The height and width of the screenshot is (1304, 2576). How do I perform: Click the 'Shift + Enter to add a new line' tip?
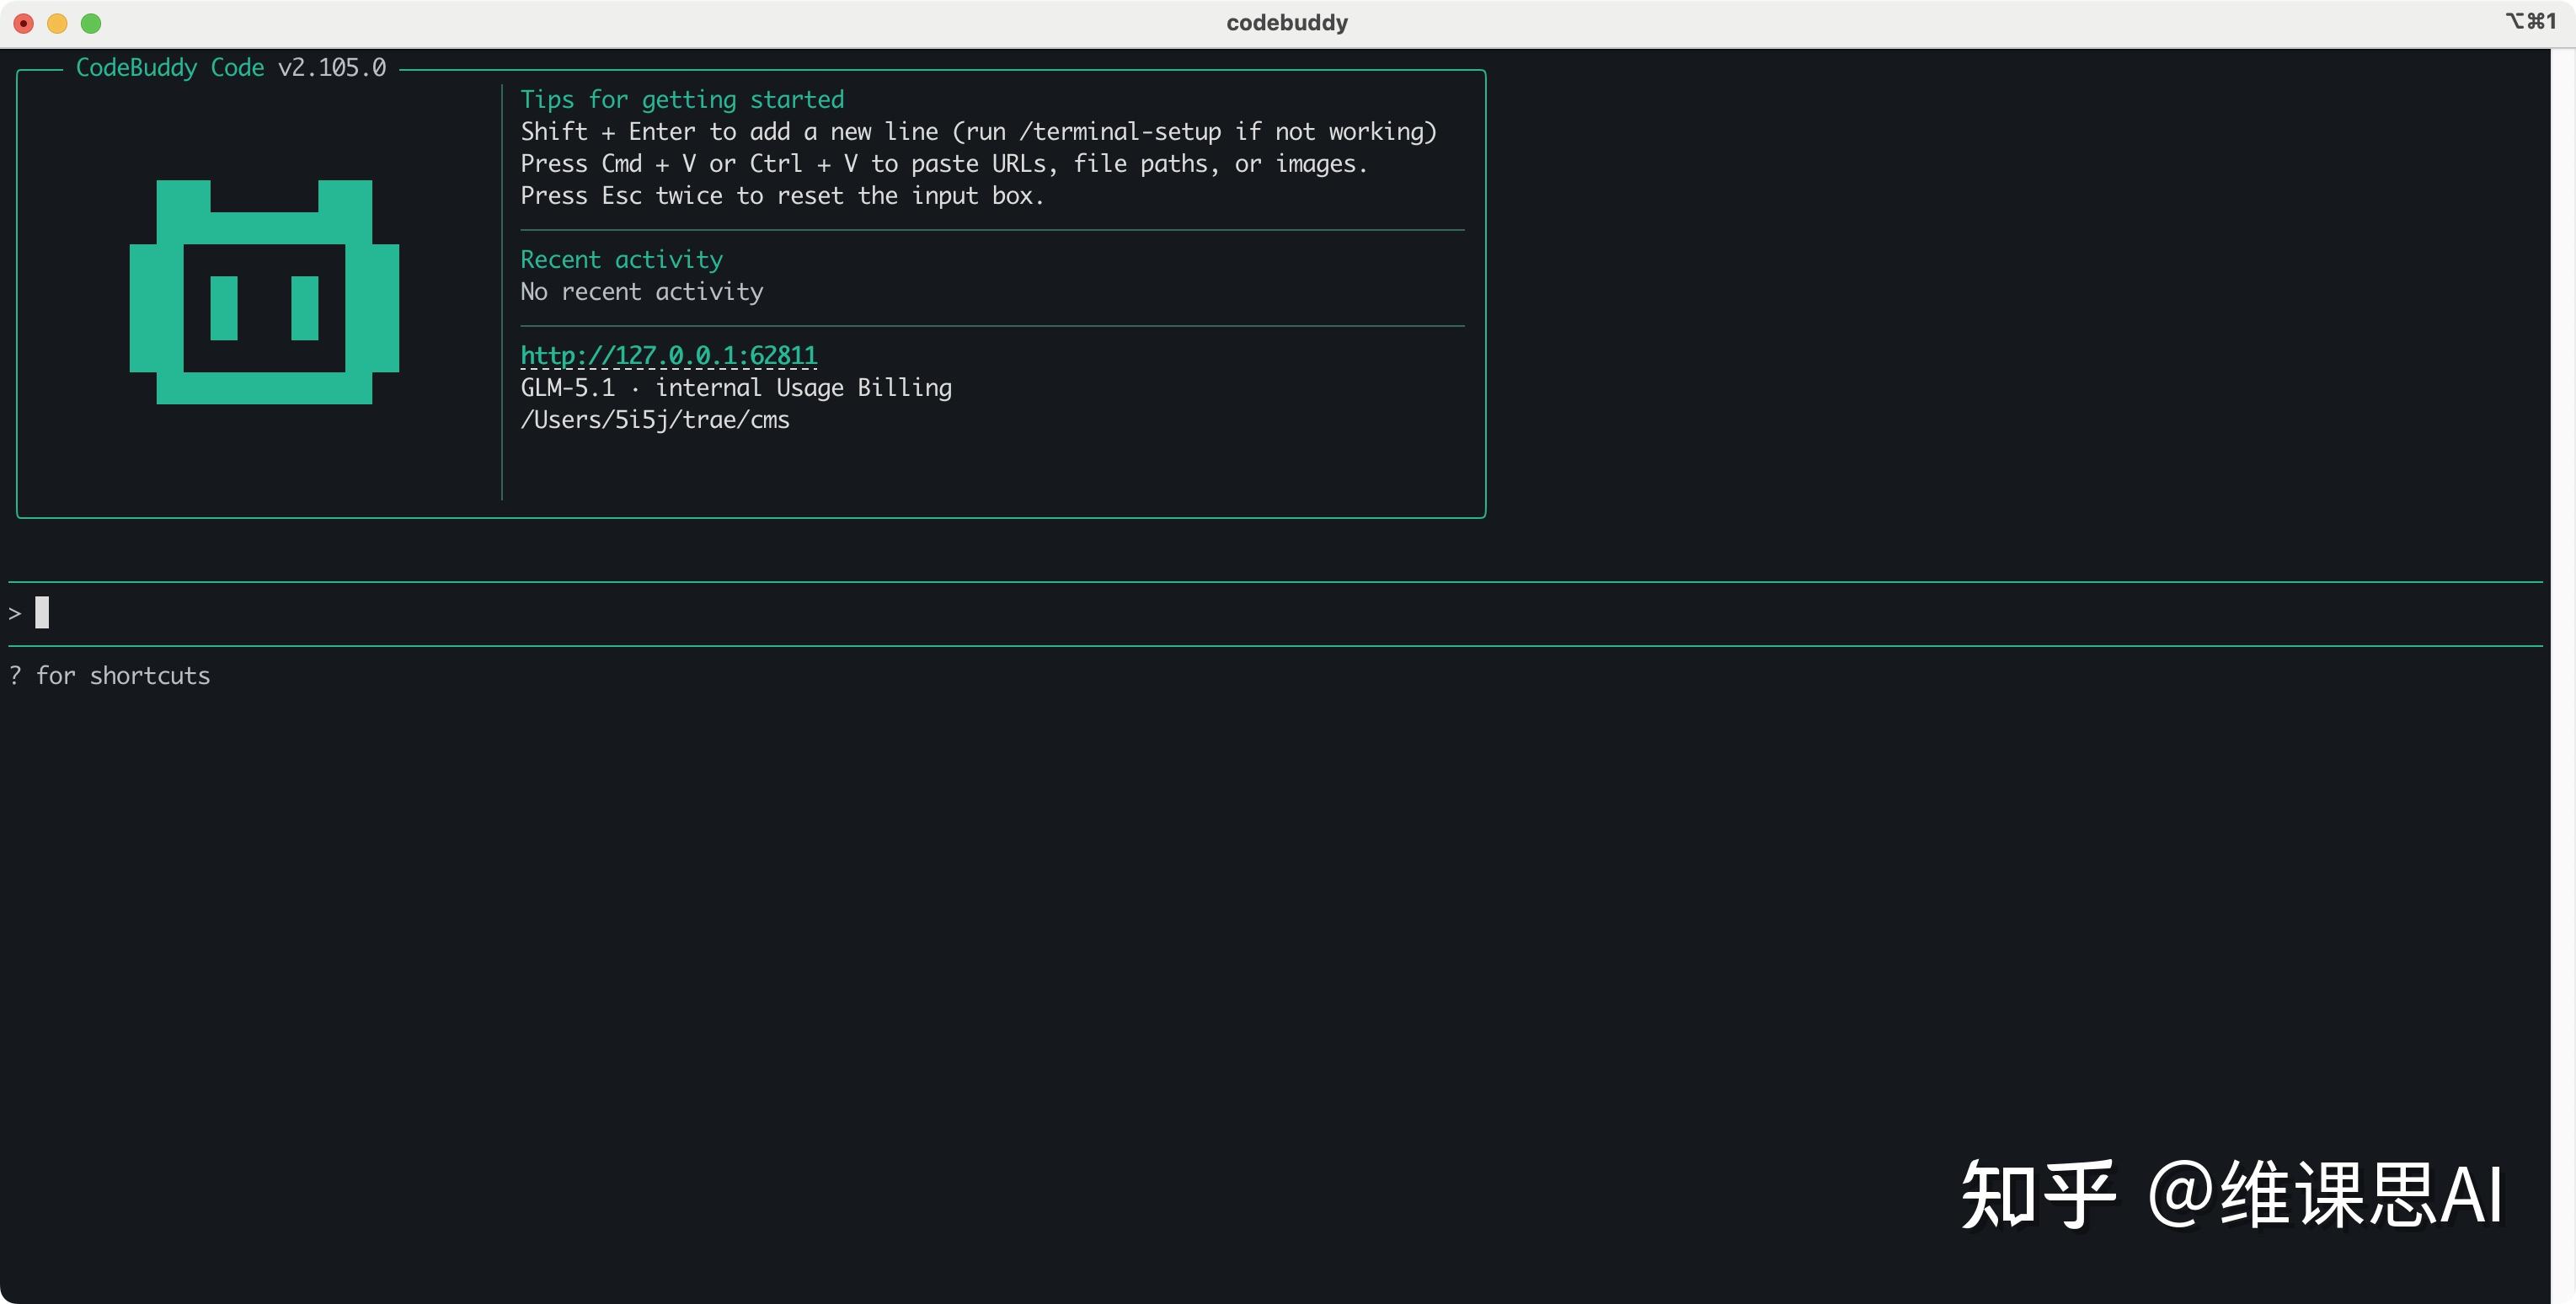pyautogui.click(x=978, y=132)
